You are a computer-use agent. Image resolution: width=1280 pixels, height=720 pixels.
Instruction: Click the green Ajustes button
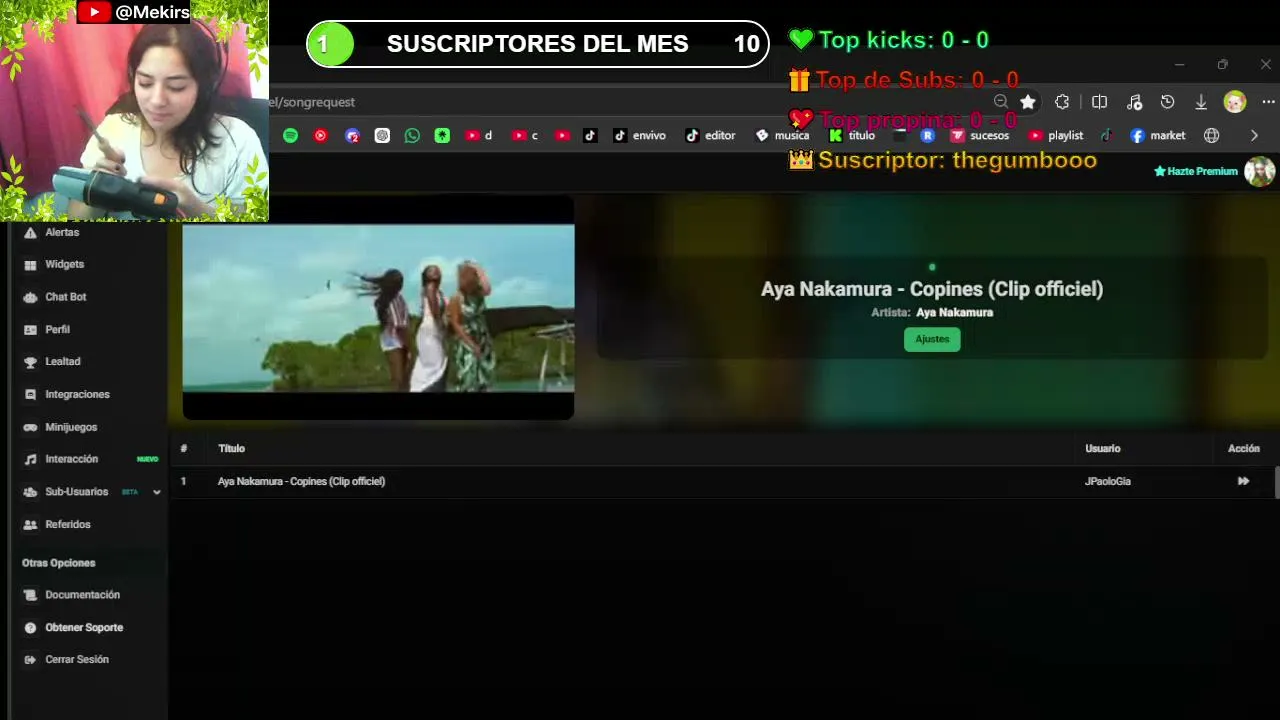click(932, 339)
